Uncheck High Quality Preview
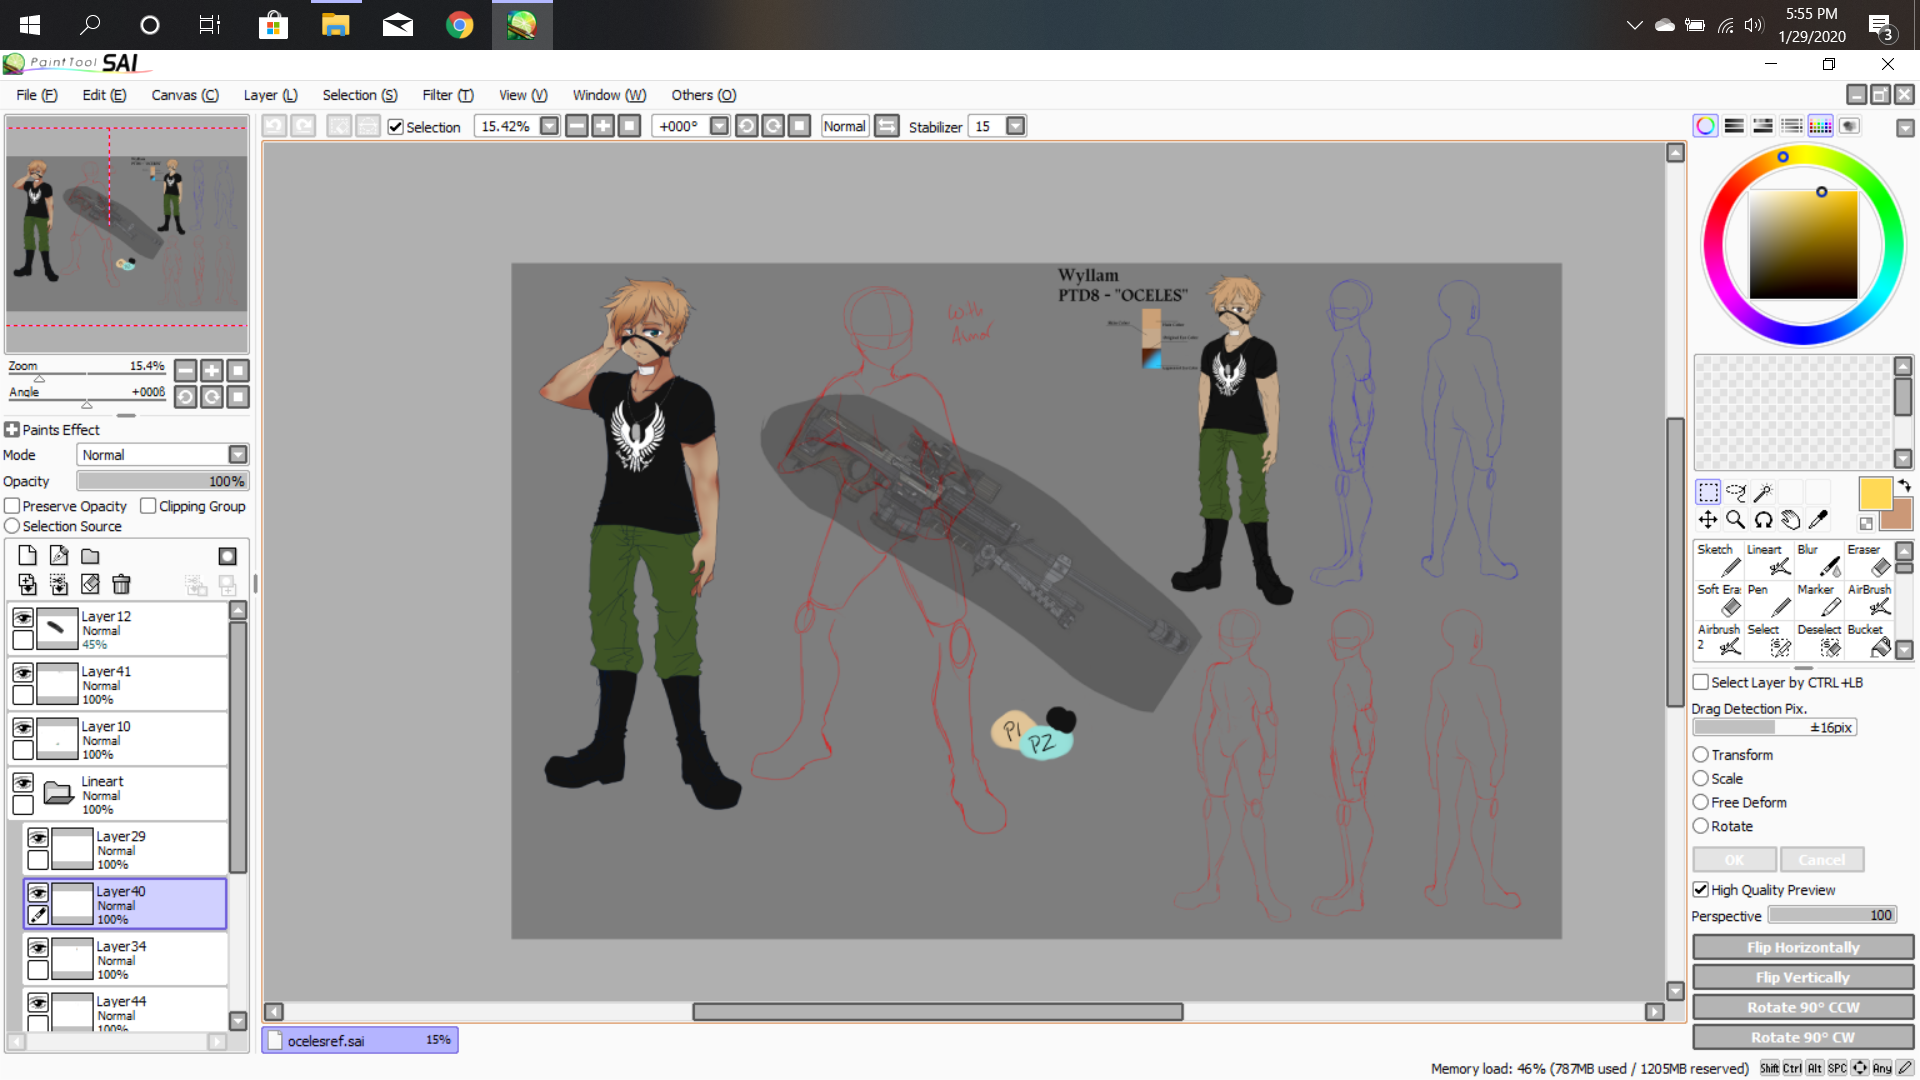Image resolution: width=1920 pixels, height=1080 pixels. click(x=1700, y=890)
